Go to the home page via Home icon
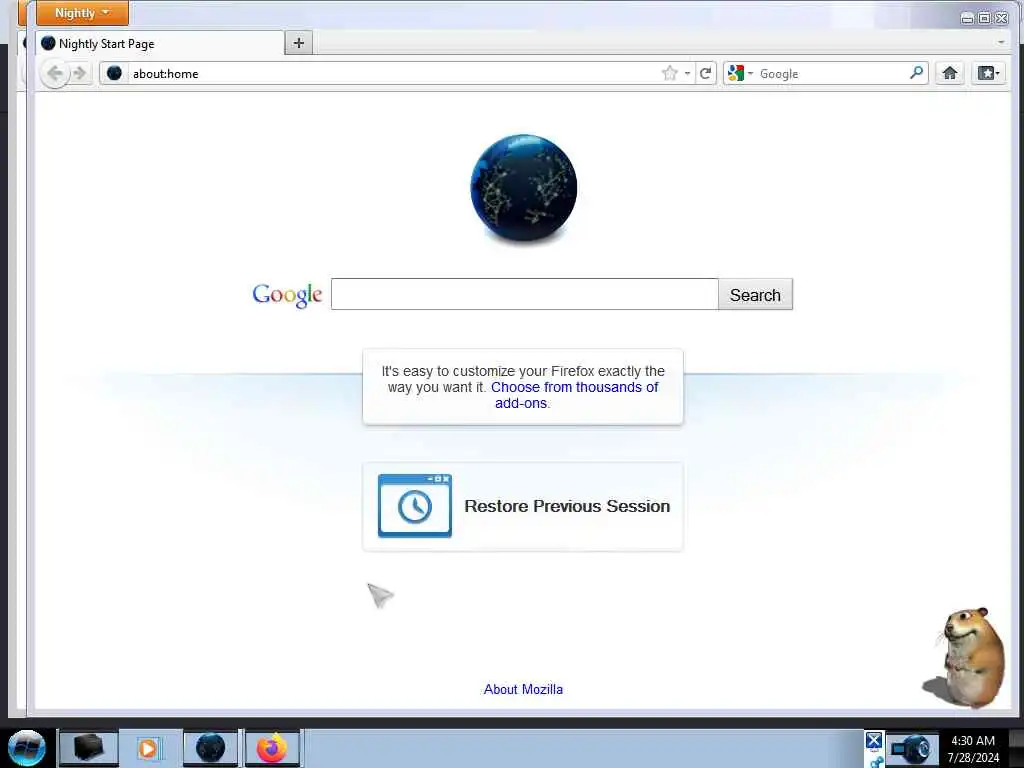The image size is (1024, 768). pos(950,73)
